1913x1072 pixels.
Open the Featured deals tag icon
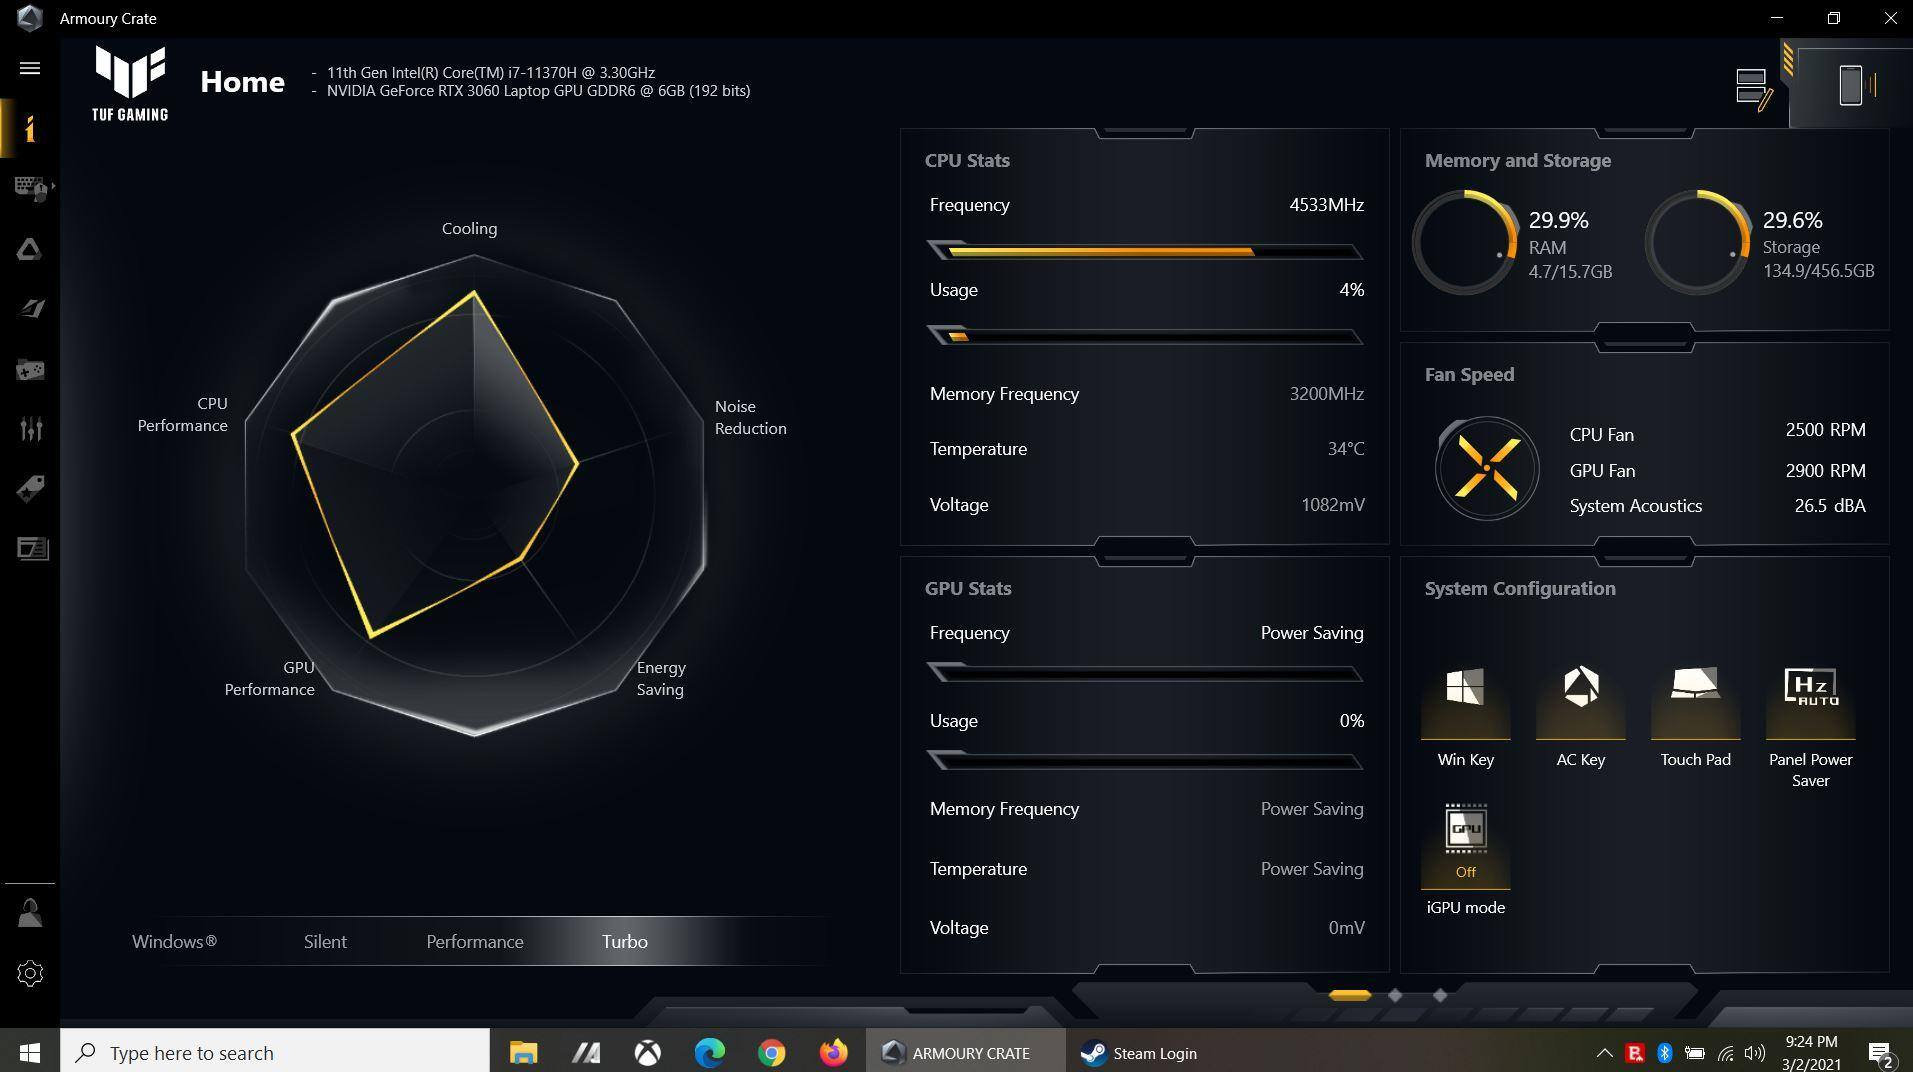click(30, 489)
